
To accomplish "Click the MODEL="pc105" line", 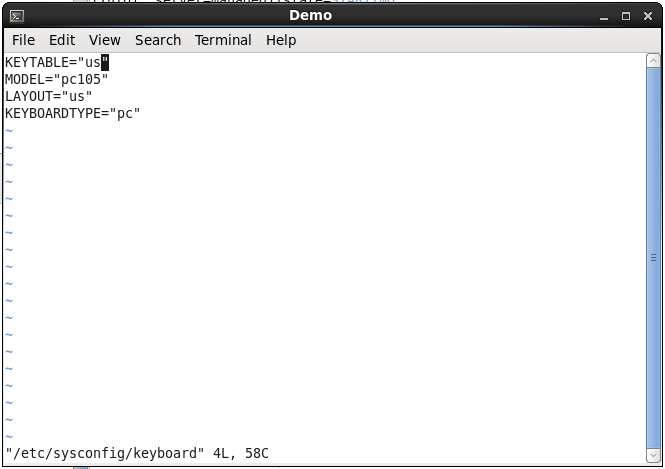I will (56, 79).
